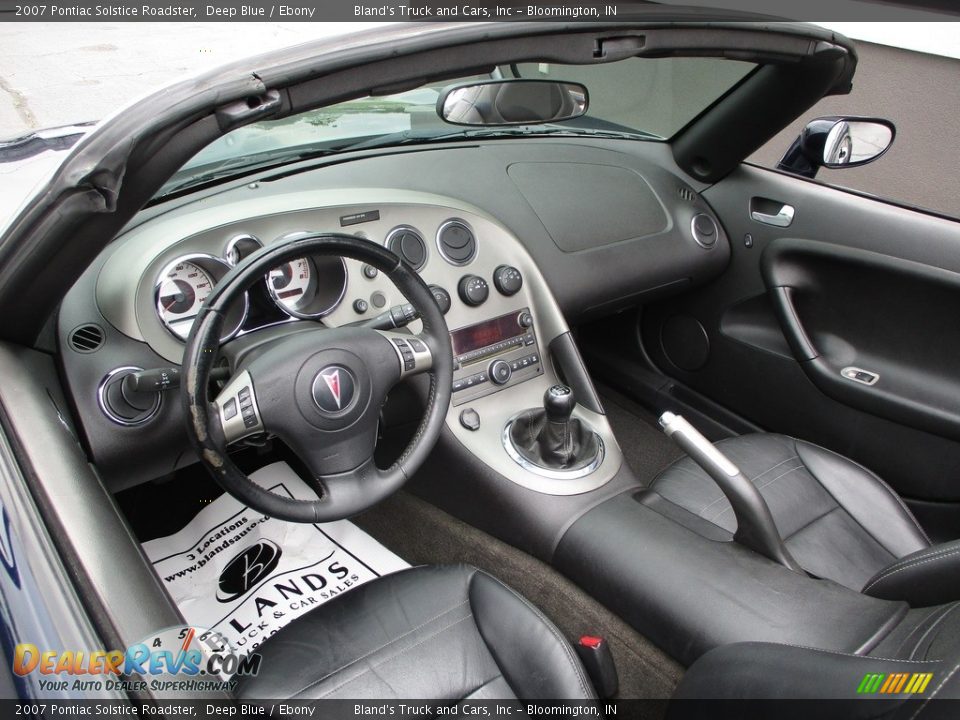Click '2007 Pontiac Solstice Roadster' in top caption

point(105,10)
